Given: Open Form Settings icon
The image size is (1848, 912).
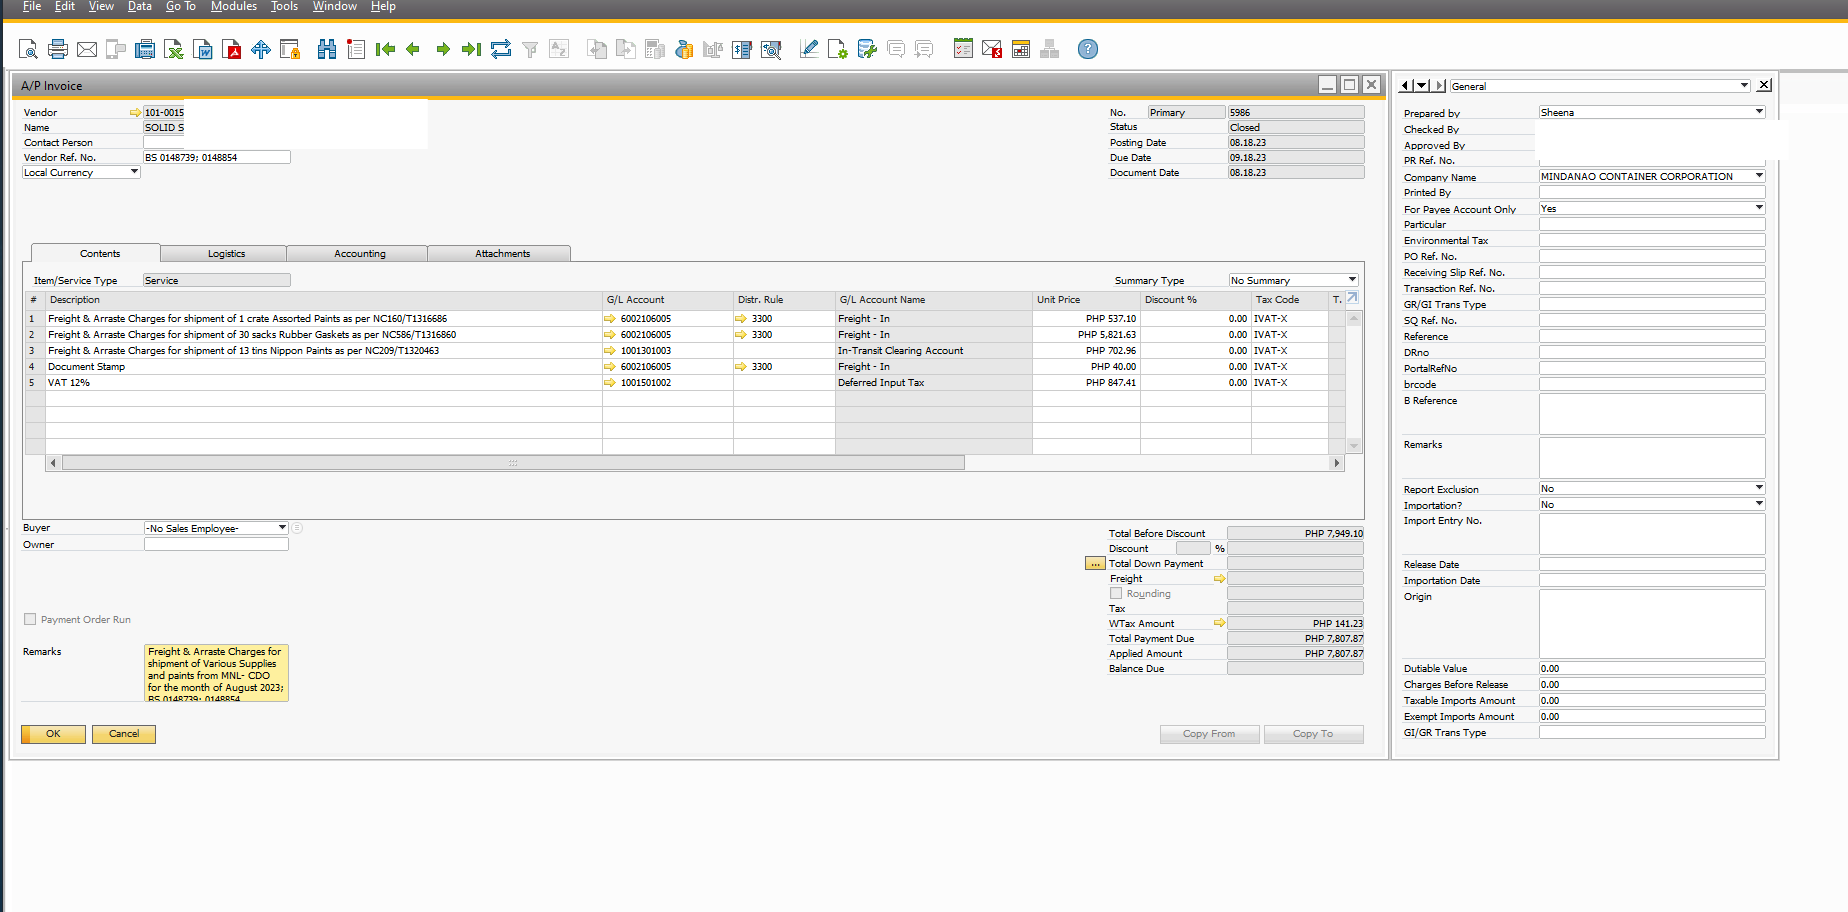Looking at the screenshot, I should pos(838,49).
